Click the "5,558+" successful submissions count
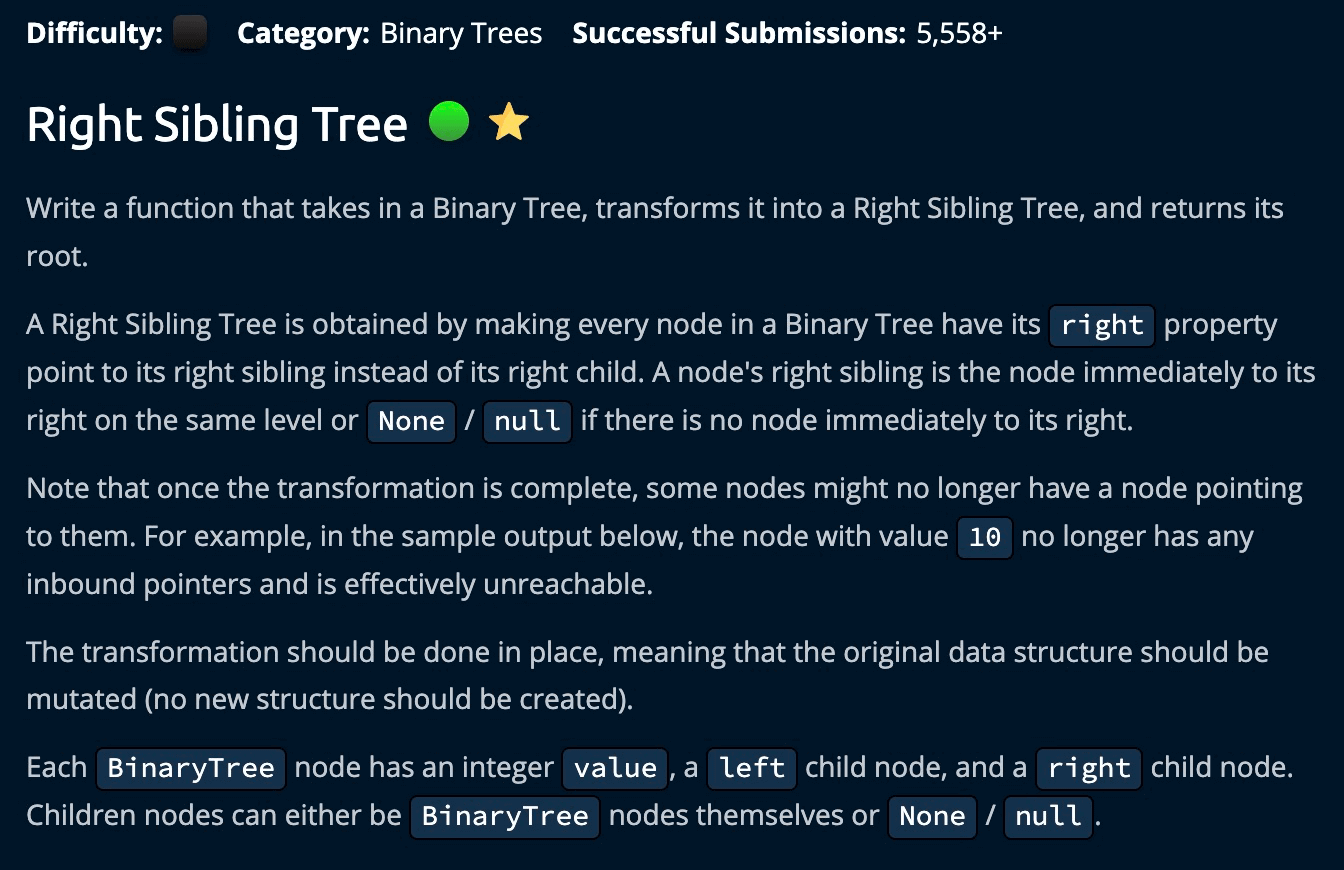 coord(959,34)
